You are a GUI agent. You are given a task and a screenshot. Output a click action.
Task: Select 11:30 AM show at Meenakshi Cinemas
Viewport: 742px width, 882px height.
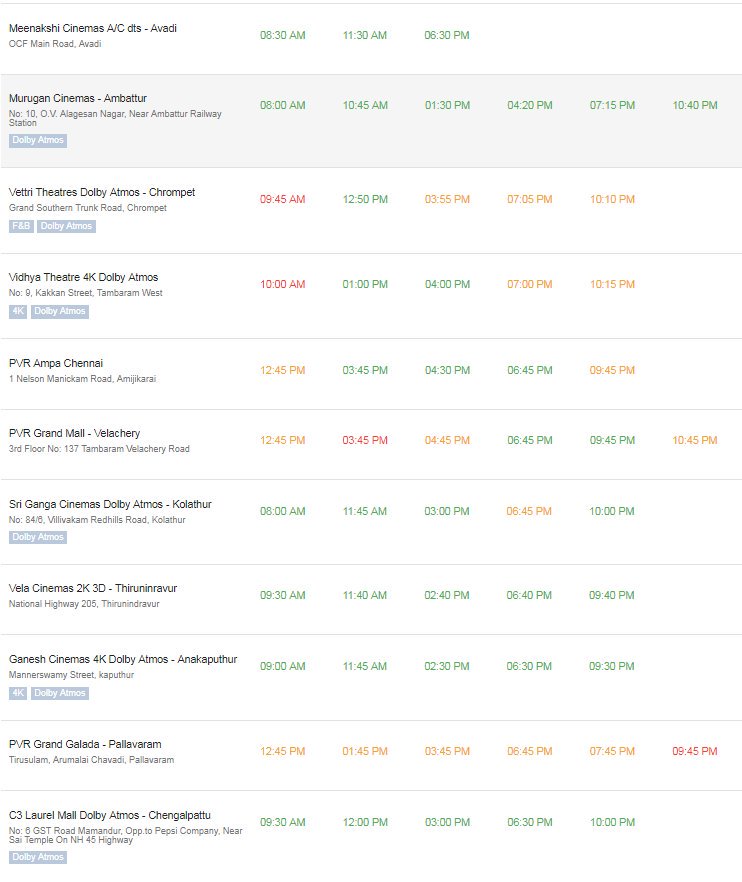click(x=365, y=35)
